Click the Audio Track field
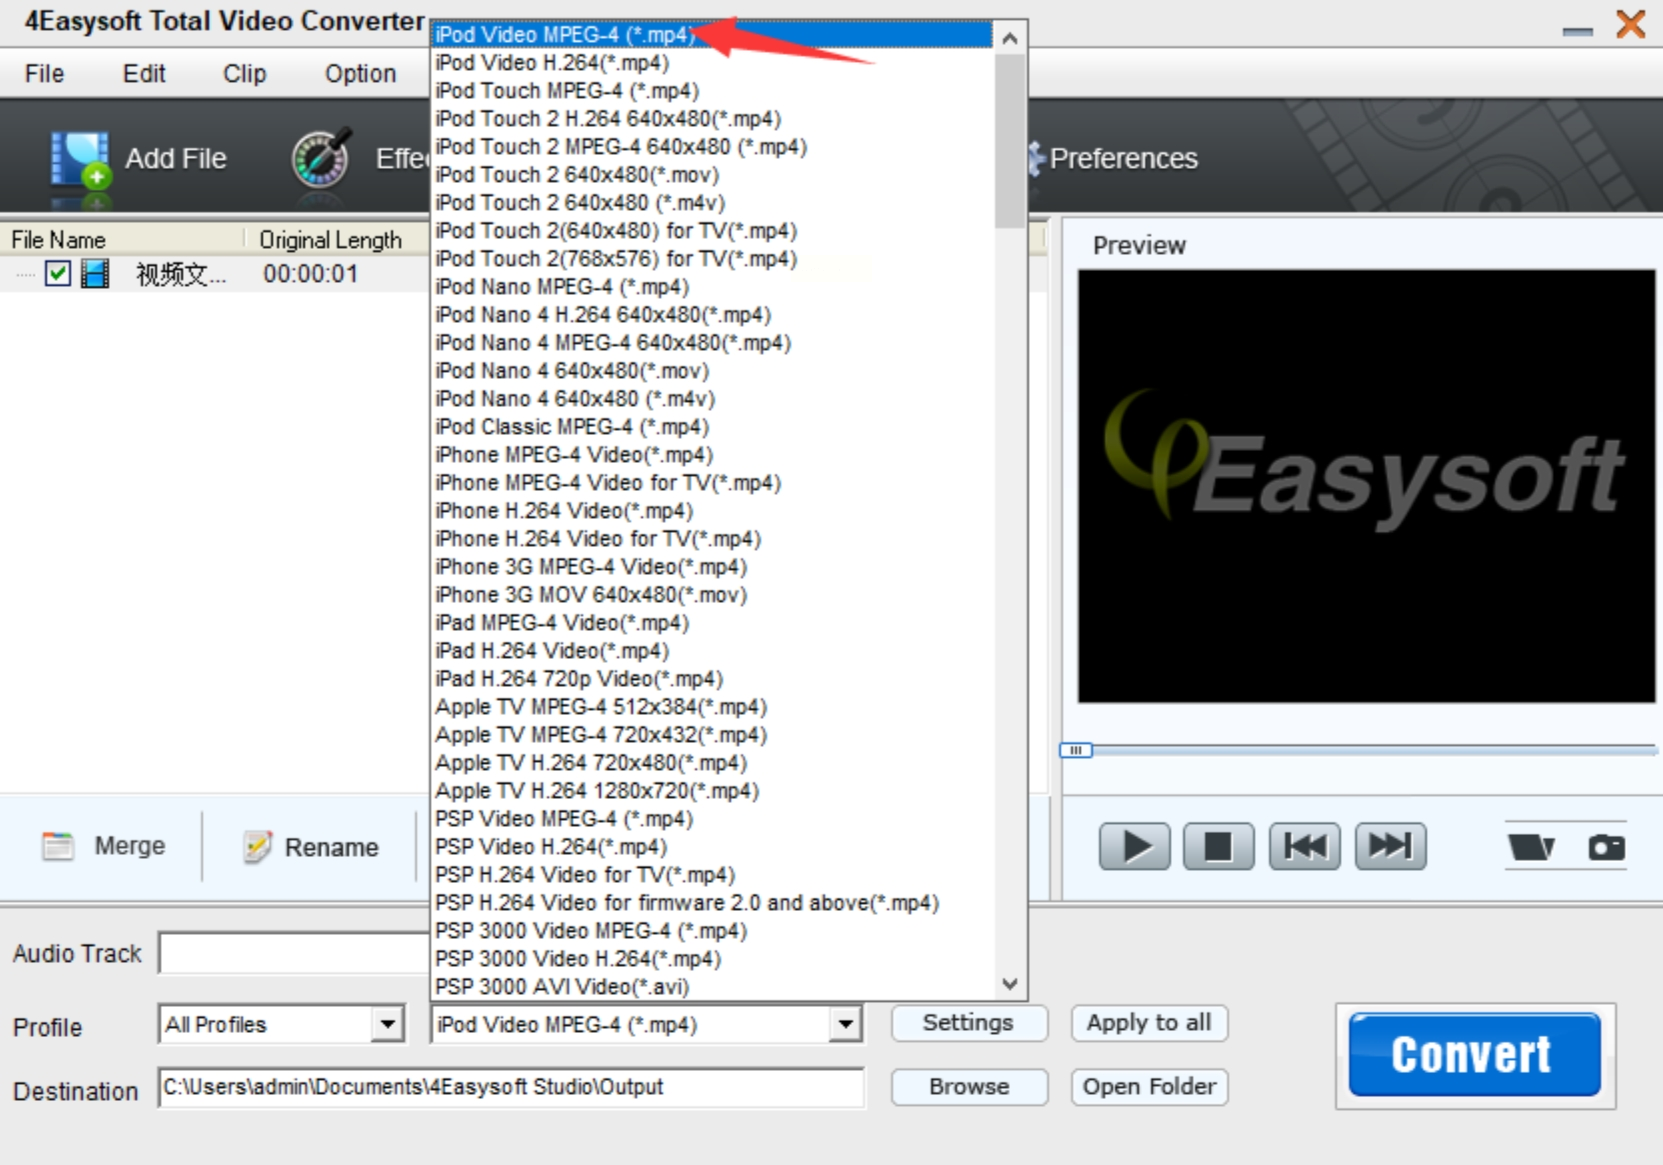 pyautogui.click(x=294, y=953)
